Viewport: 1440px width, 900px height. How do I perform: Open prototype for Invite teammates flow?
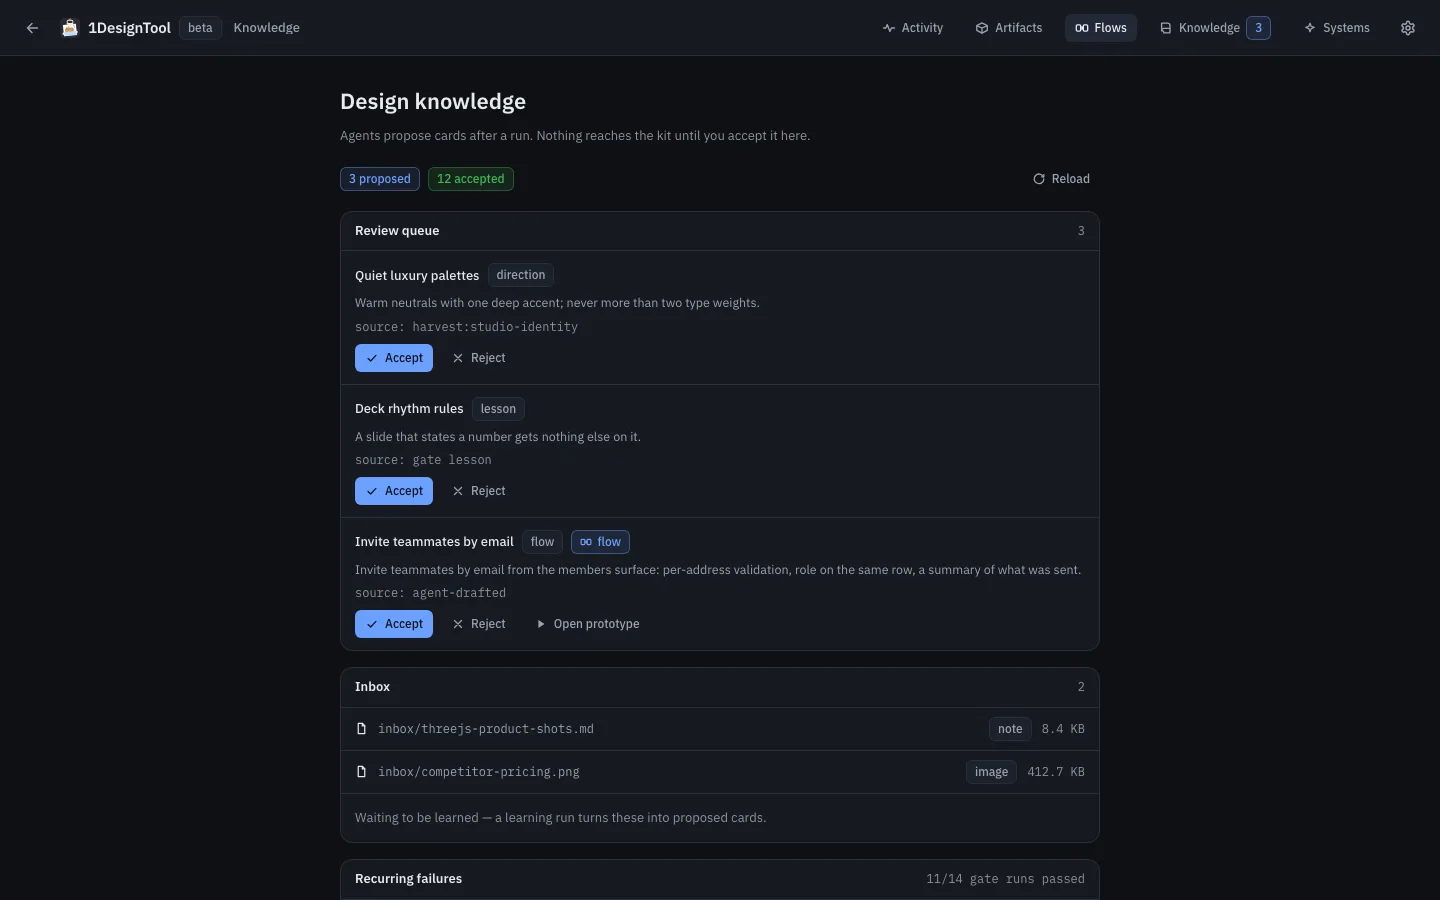click(x=588, y=624)
